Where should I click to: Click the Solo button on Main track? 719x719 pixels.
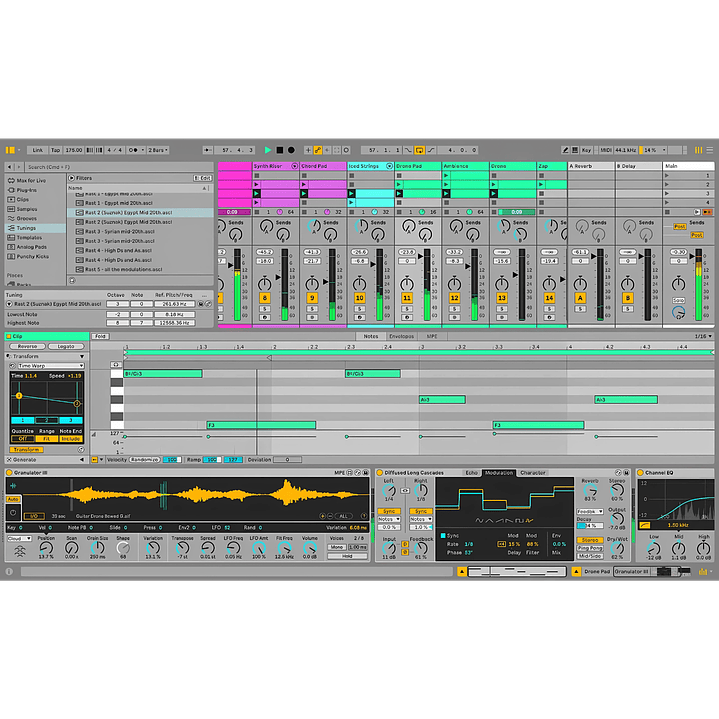[x=679, y=301]
